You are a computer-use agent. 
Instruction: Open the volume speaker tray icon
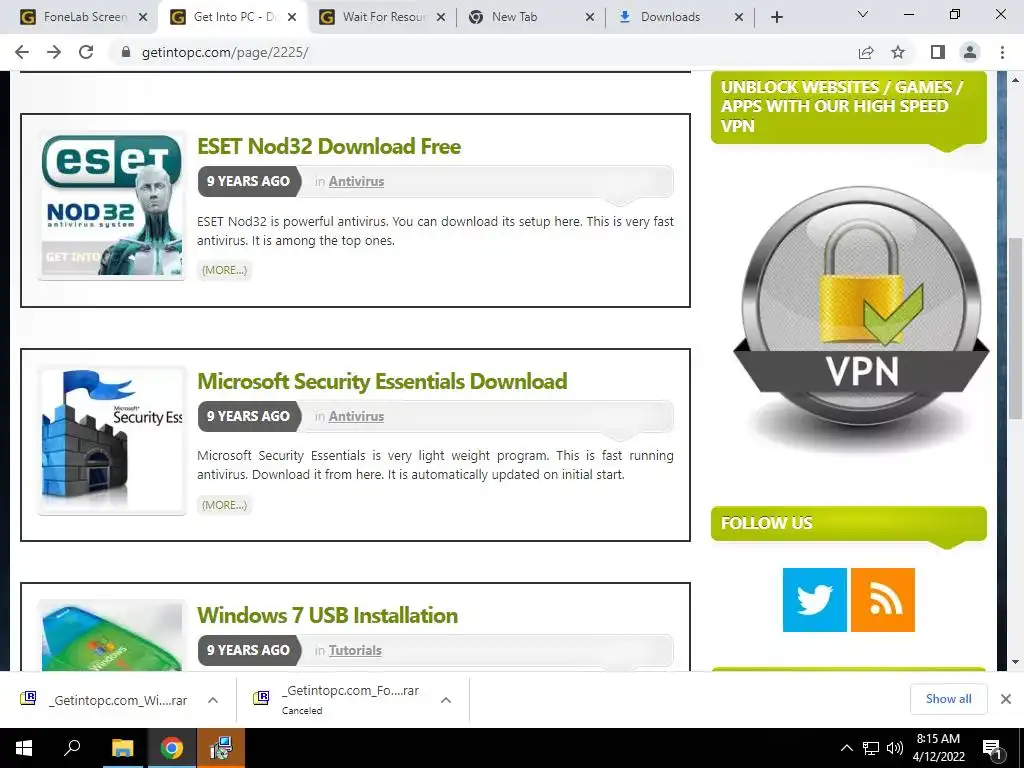895,748
